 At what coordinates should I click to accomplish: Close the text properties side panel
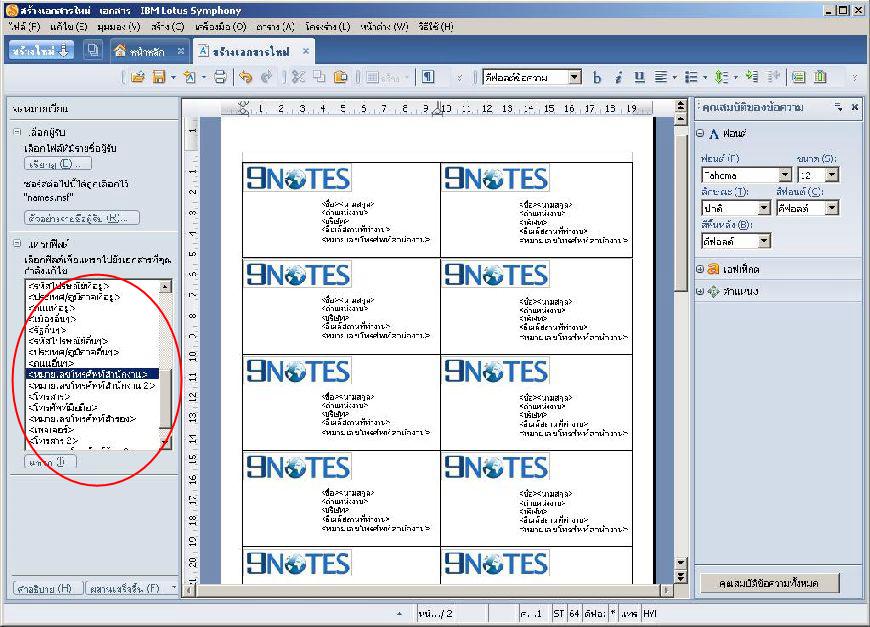pyautogui.click(x=855, y=107)
